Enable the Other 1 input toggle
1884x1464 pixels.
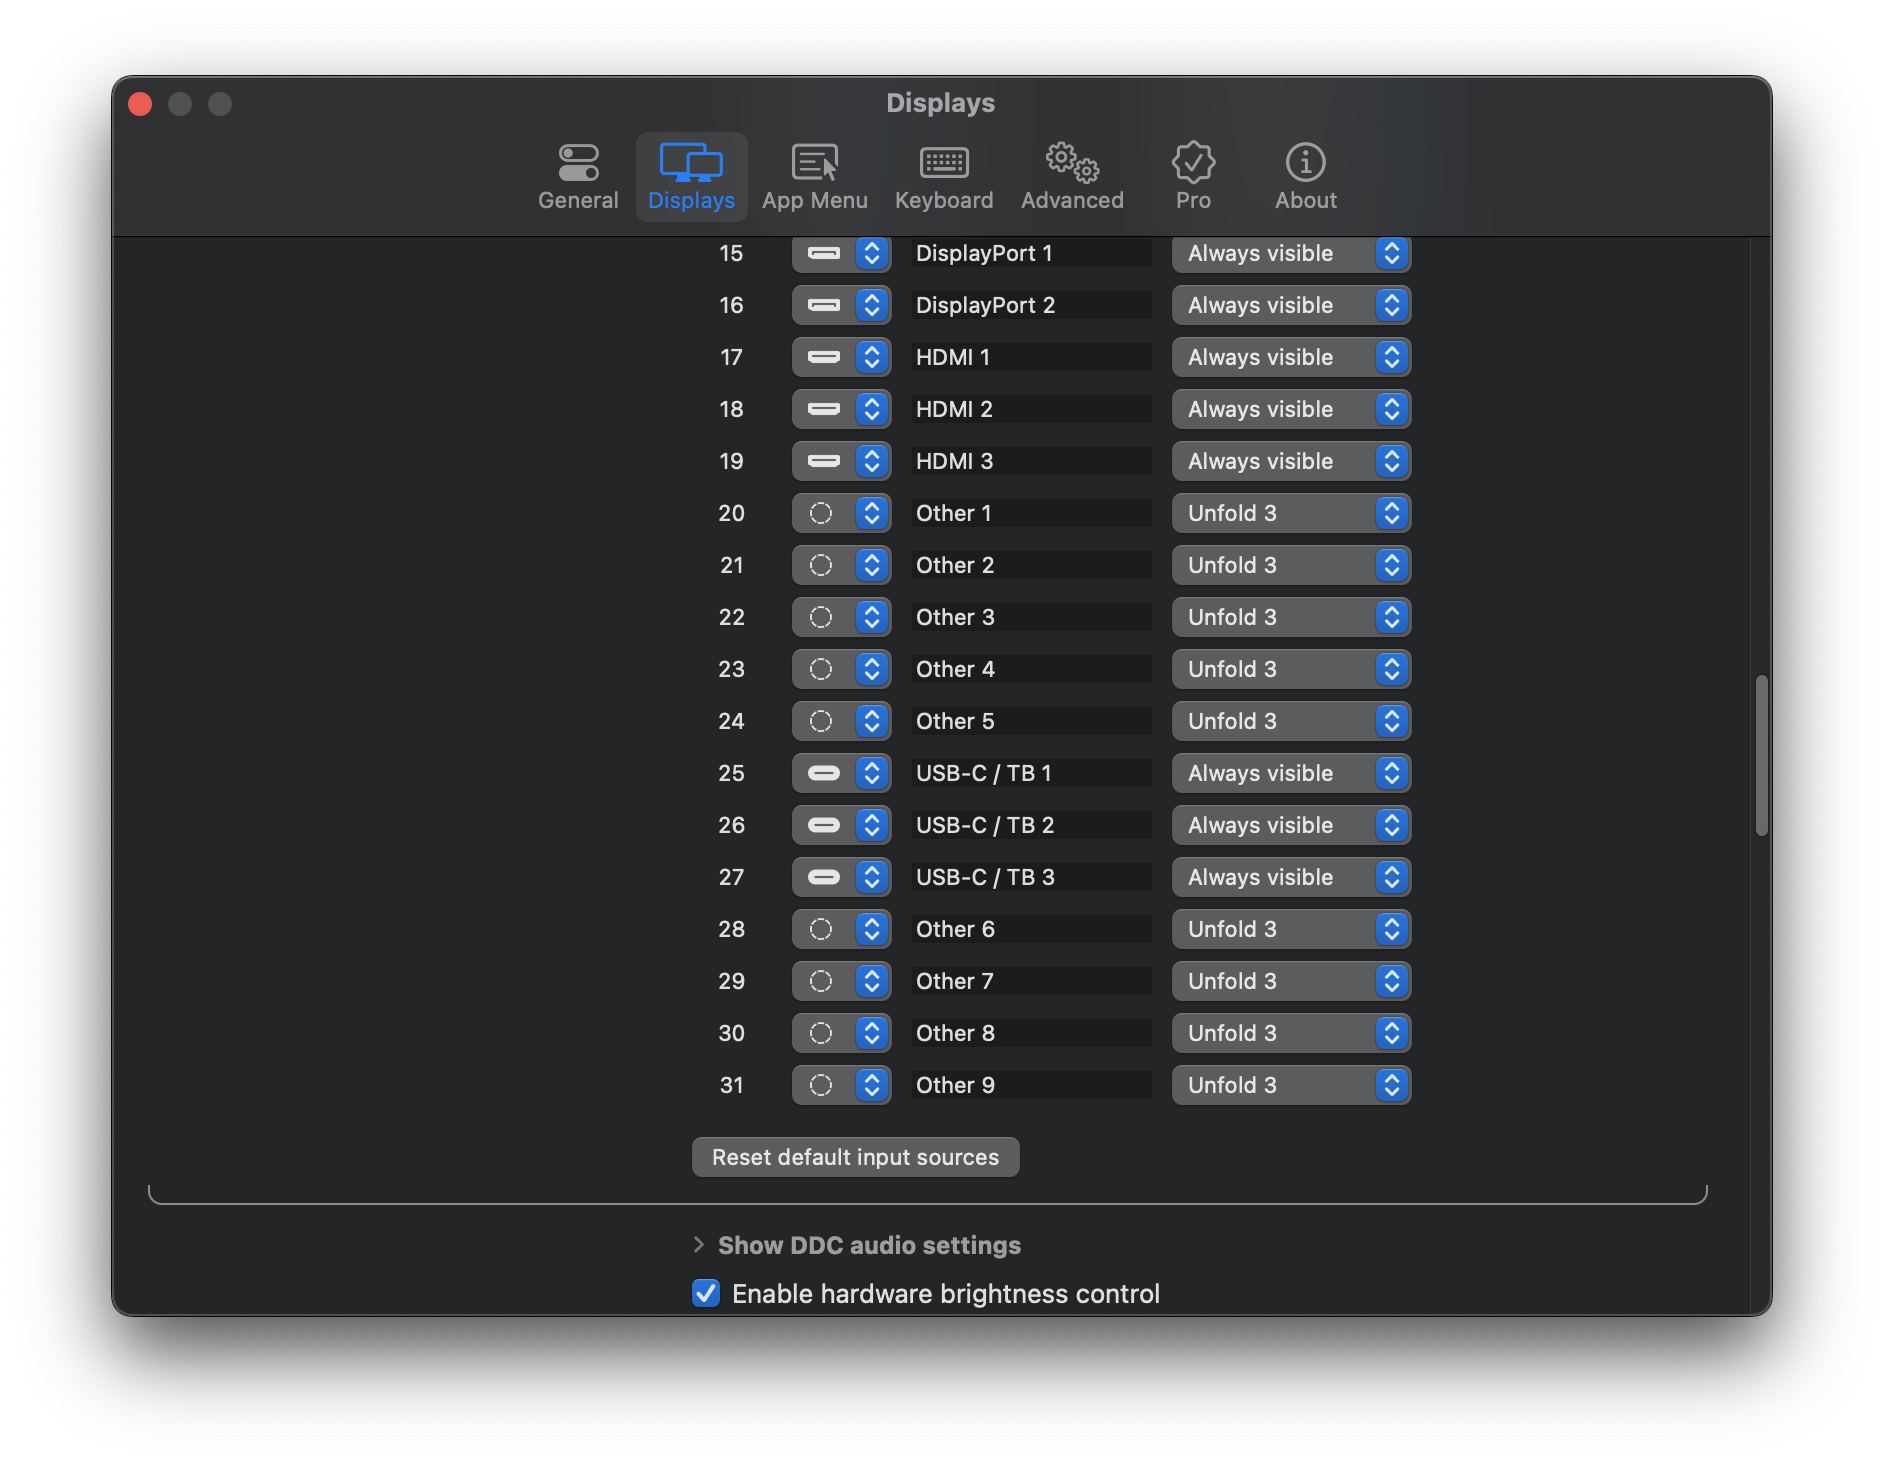(822, 513)
